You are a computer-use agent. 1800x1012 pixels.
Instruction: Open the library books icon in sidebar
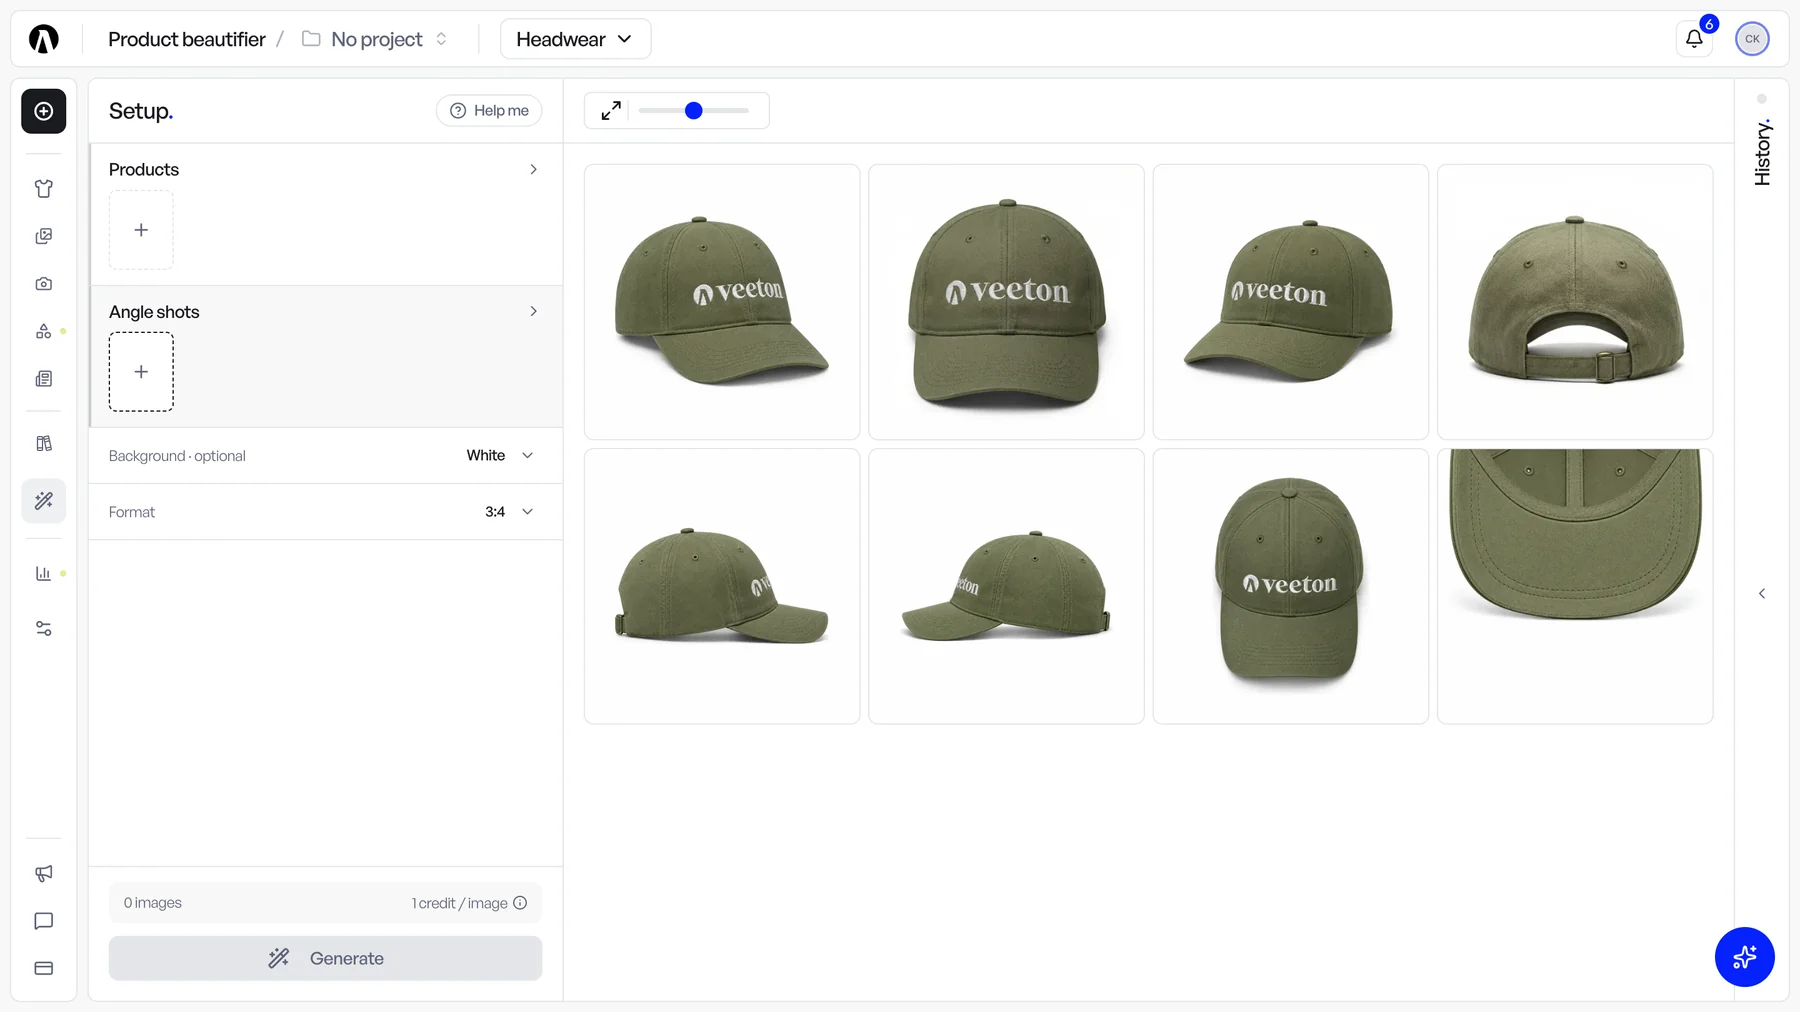pos(44,443)
